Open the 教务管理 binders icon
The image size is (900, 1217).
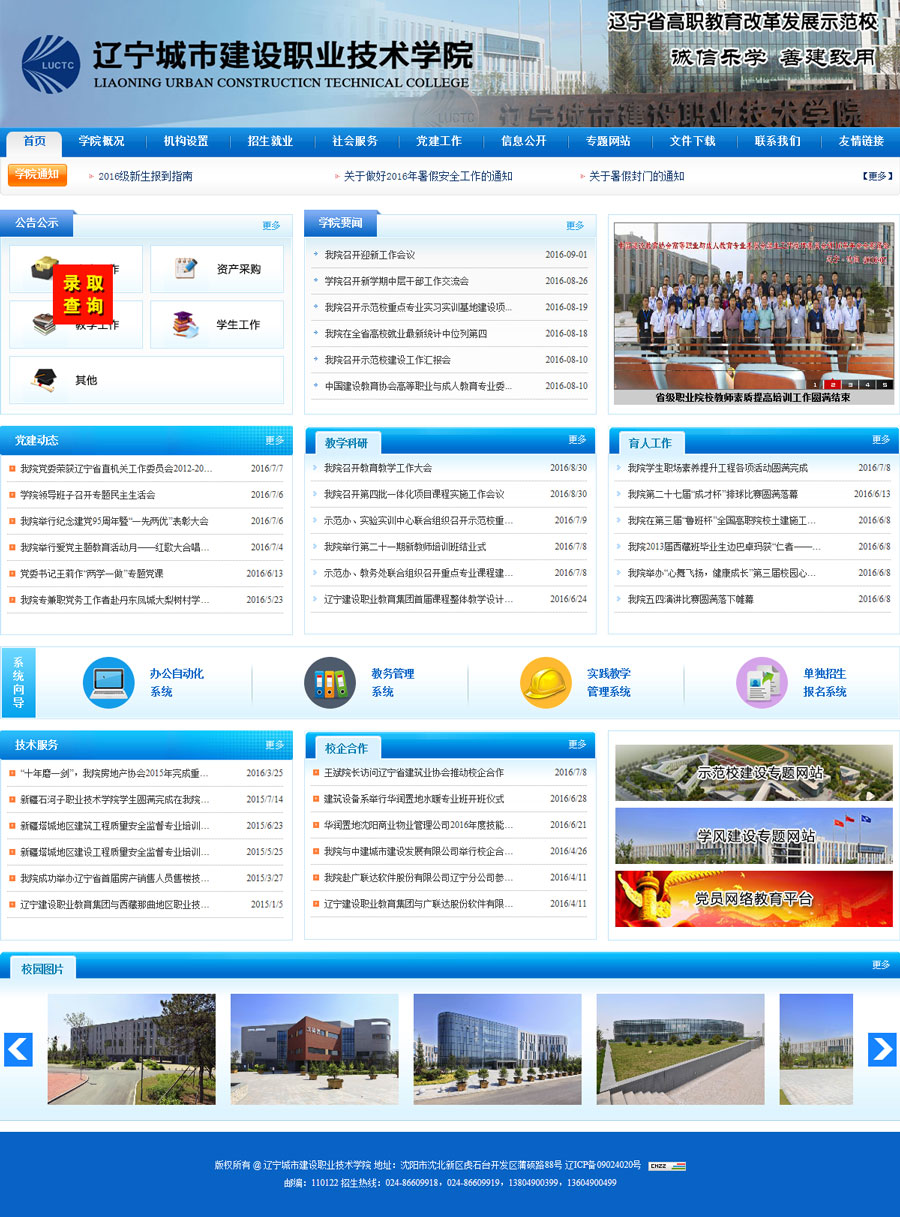tap(330, 683)
